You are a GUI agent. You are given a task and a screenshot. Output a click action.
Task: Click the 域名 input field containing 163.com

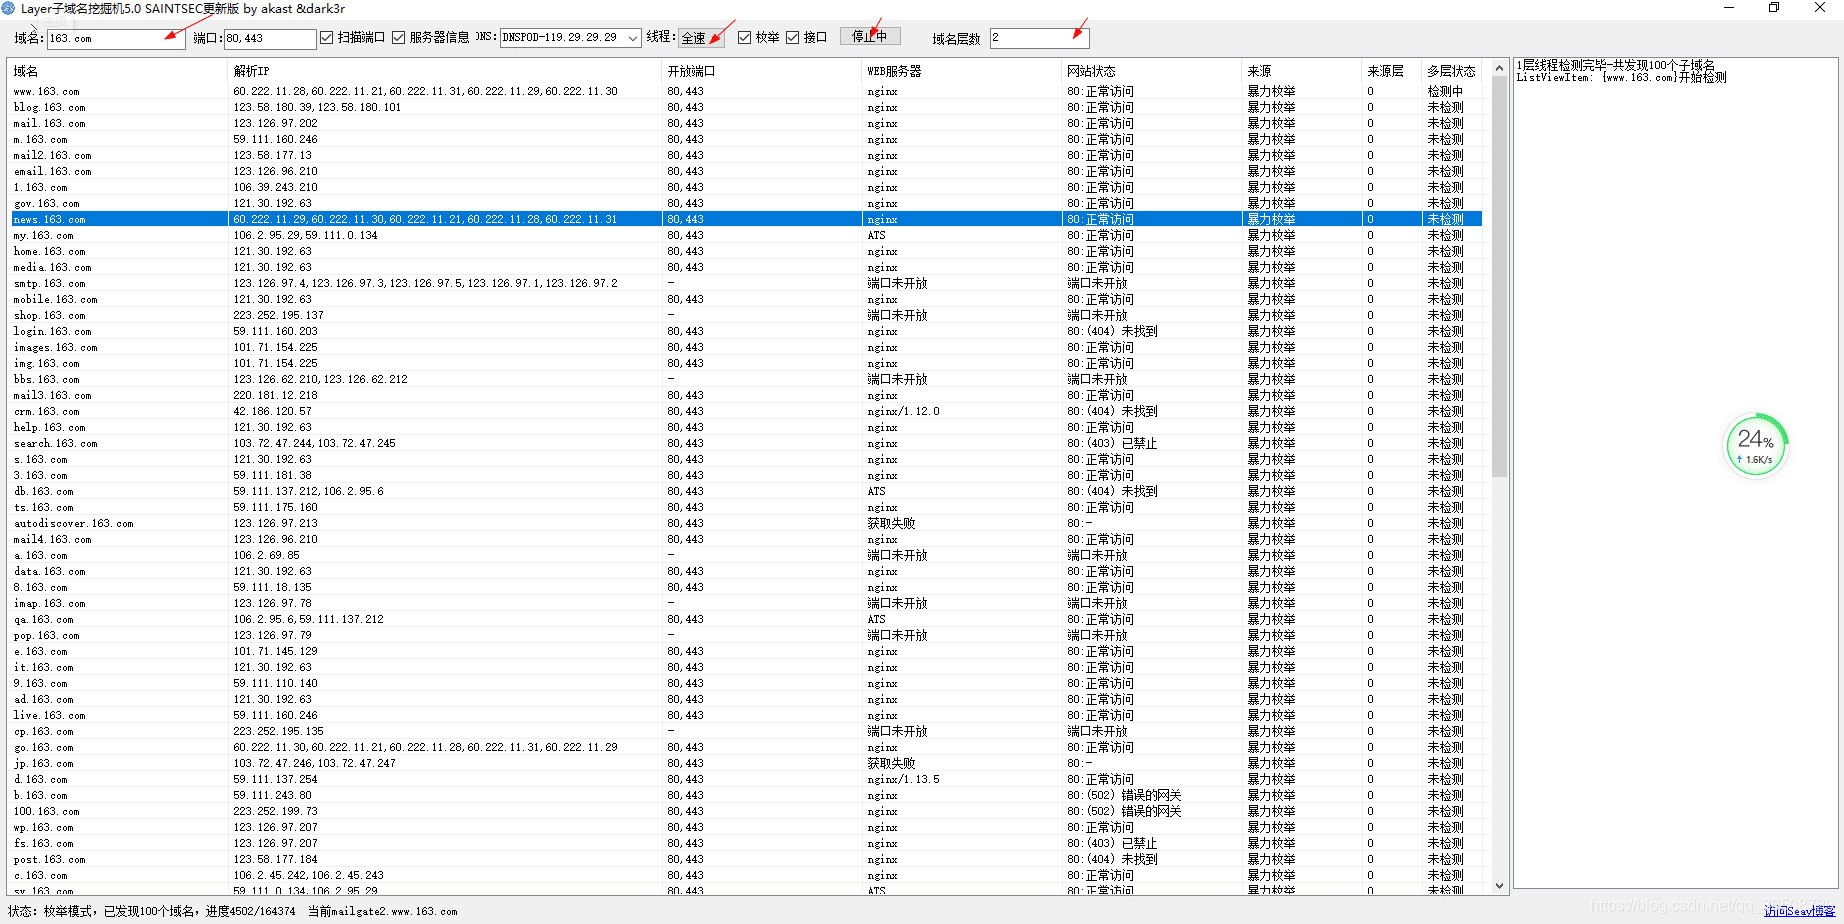click(115, 38)
